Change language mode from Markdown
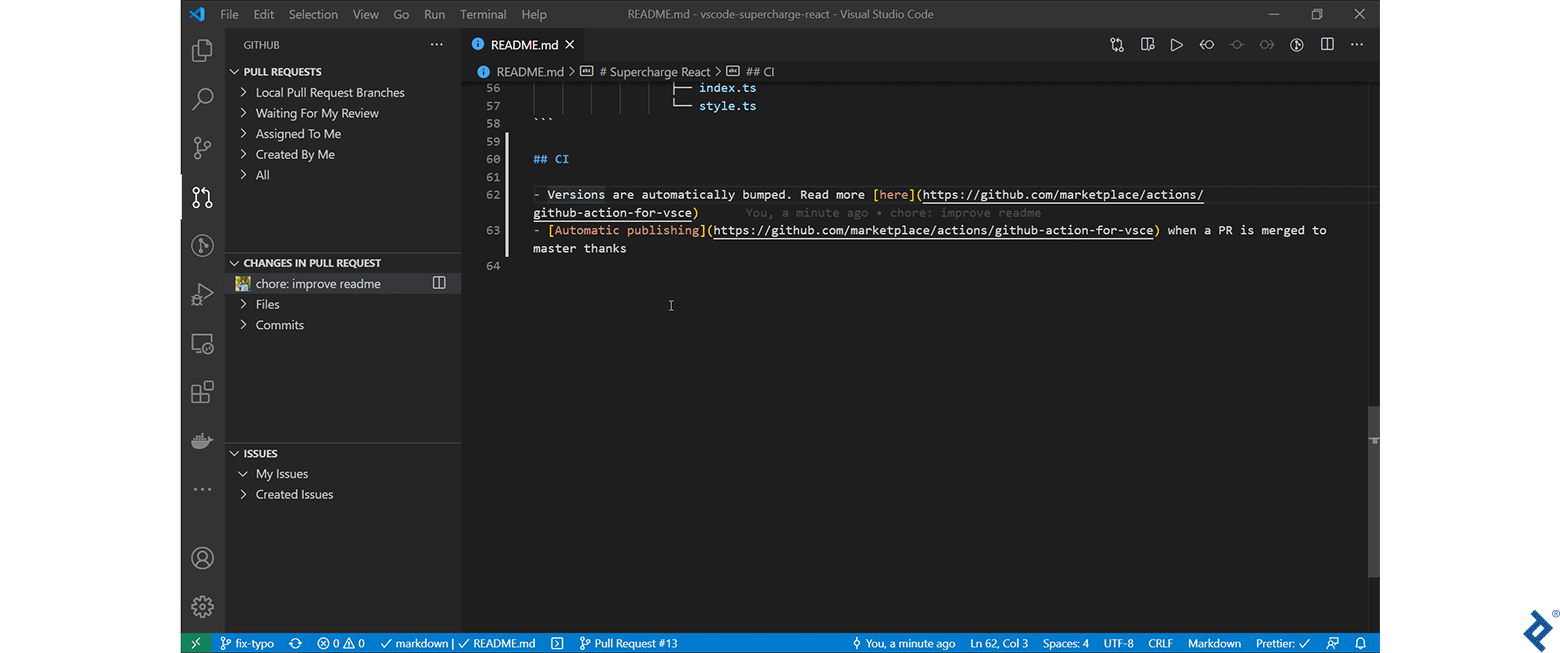Image resolution: width=1560 pixels, height=653 pixels. [x=1214, y=643]
